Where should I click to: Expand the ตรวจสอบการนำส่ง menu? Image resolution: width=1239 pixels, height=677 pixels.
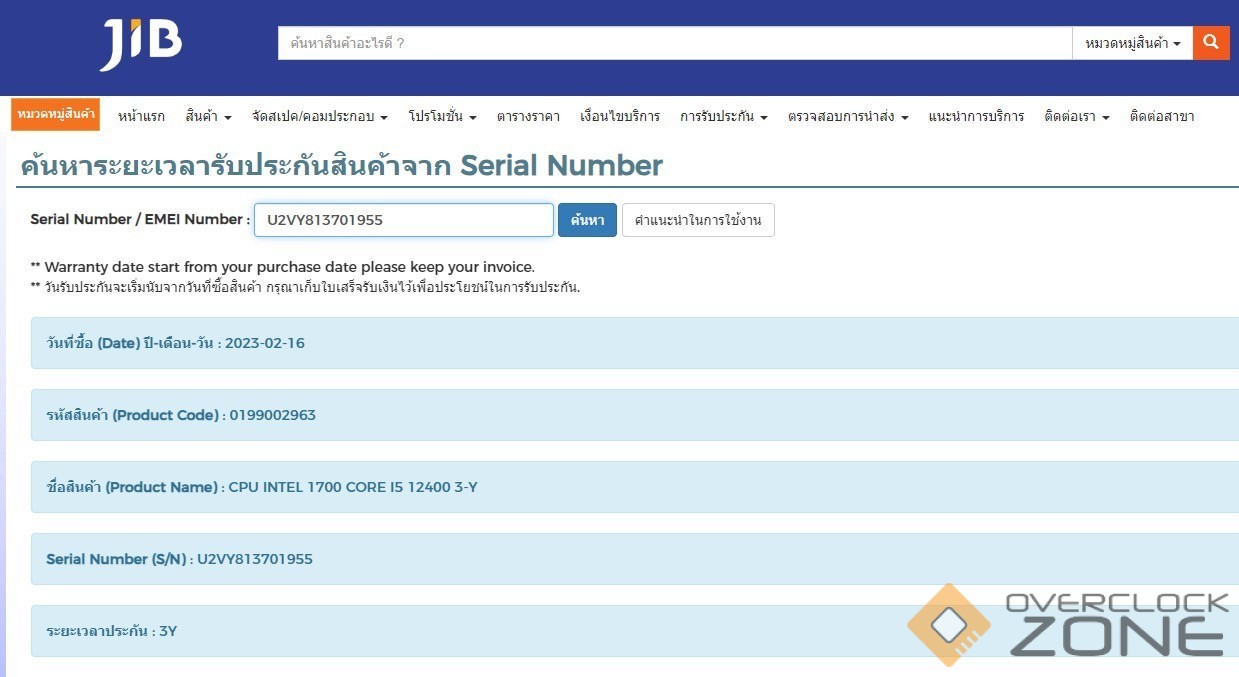click(x=848, y=116)
